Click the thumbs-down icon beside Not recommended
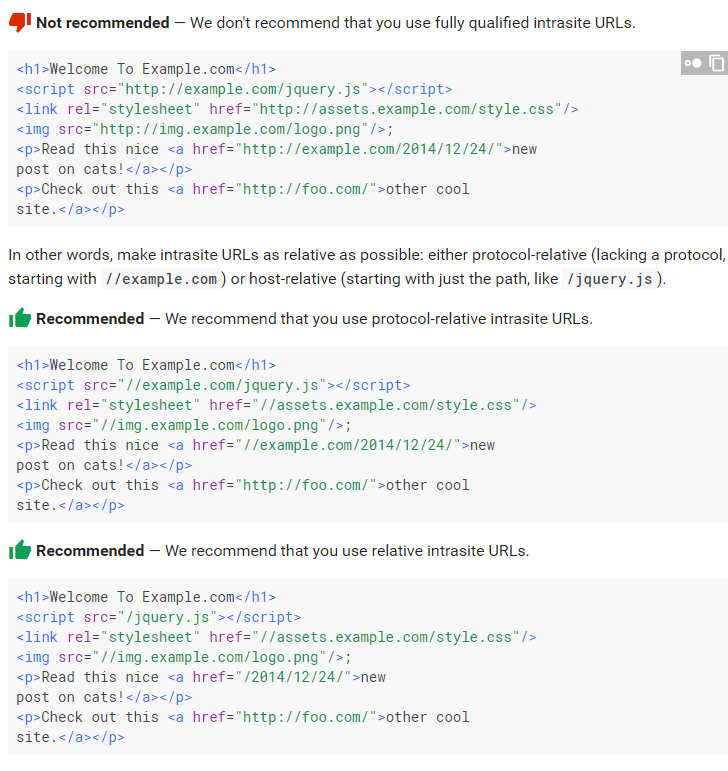Screen dimensions: 728x771 (x=20, y=23)
